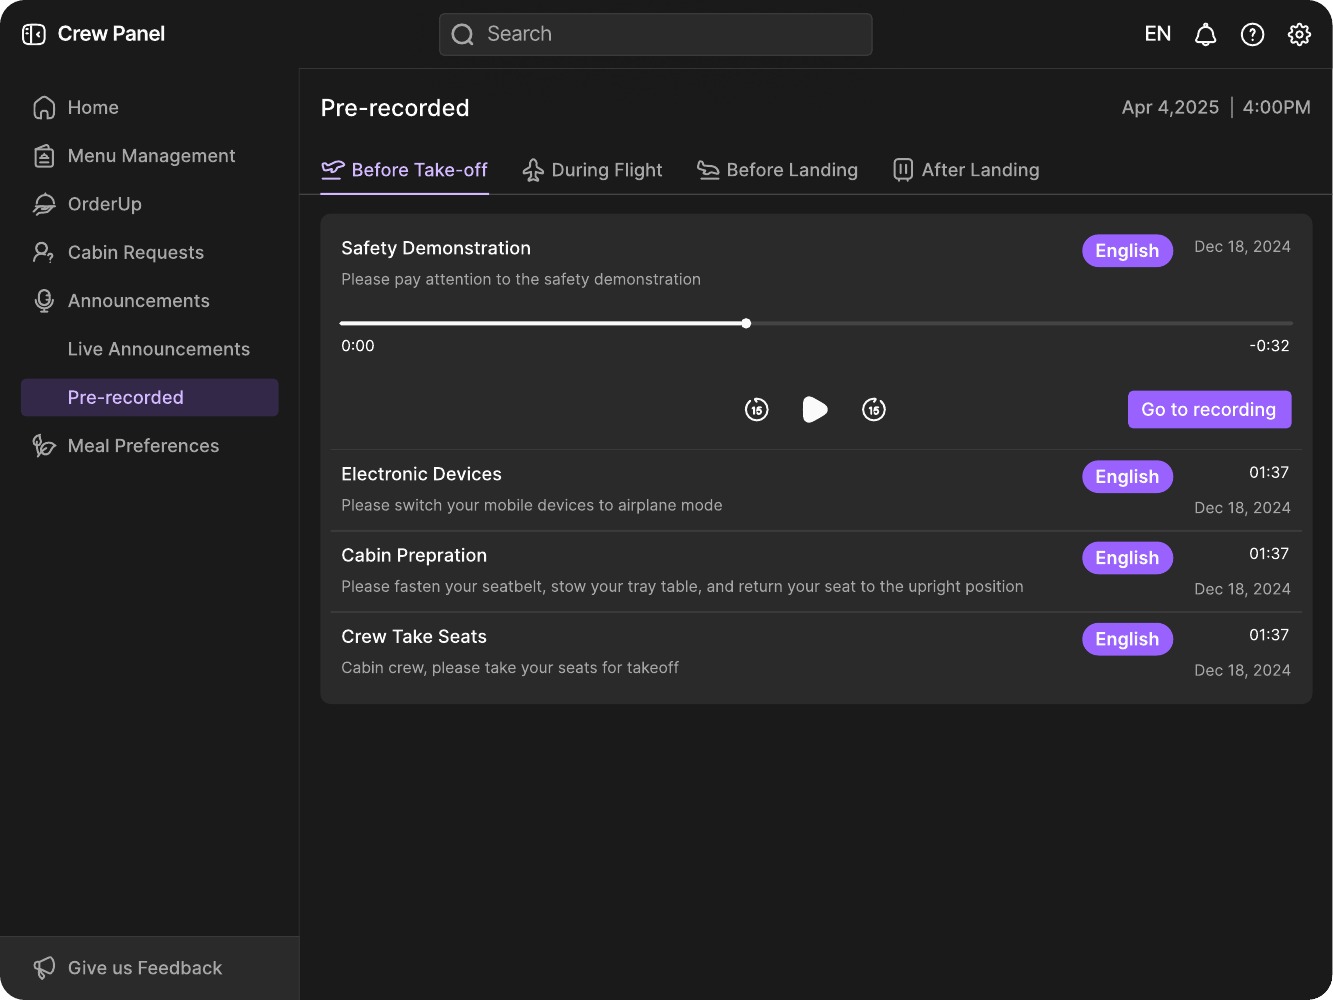The width and height of the screenshot is (1333, 1000).
Task: Switch to the During Flight tab
Action: [x=592, y=170]
